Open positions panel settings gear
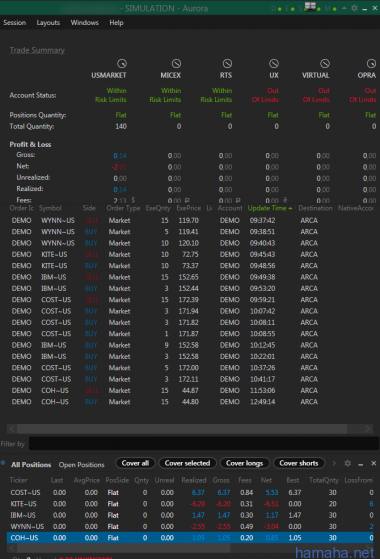380x559 pixels. point(348,463)
